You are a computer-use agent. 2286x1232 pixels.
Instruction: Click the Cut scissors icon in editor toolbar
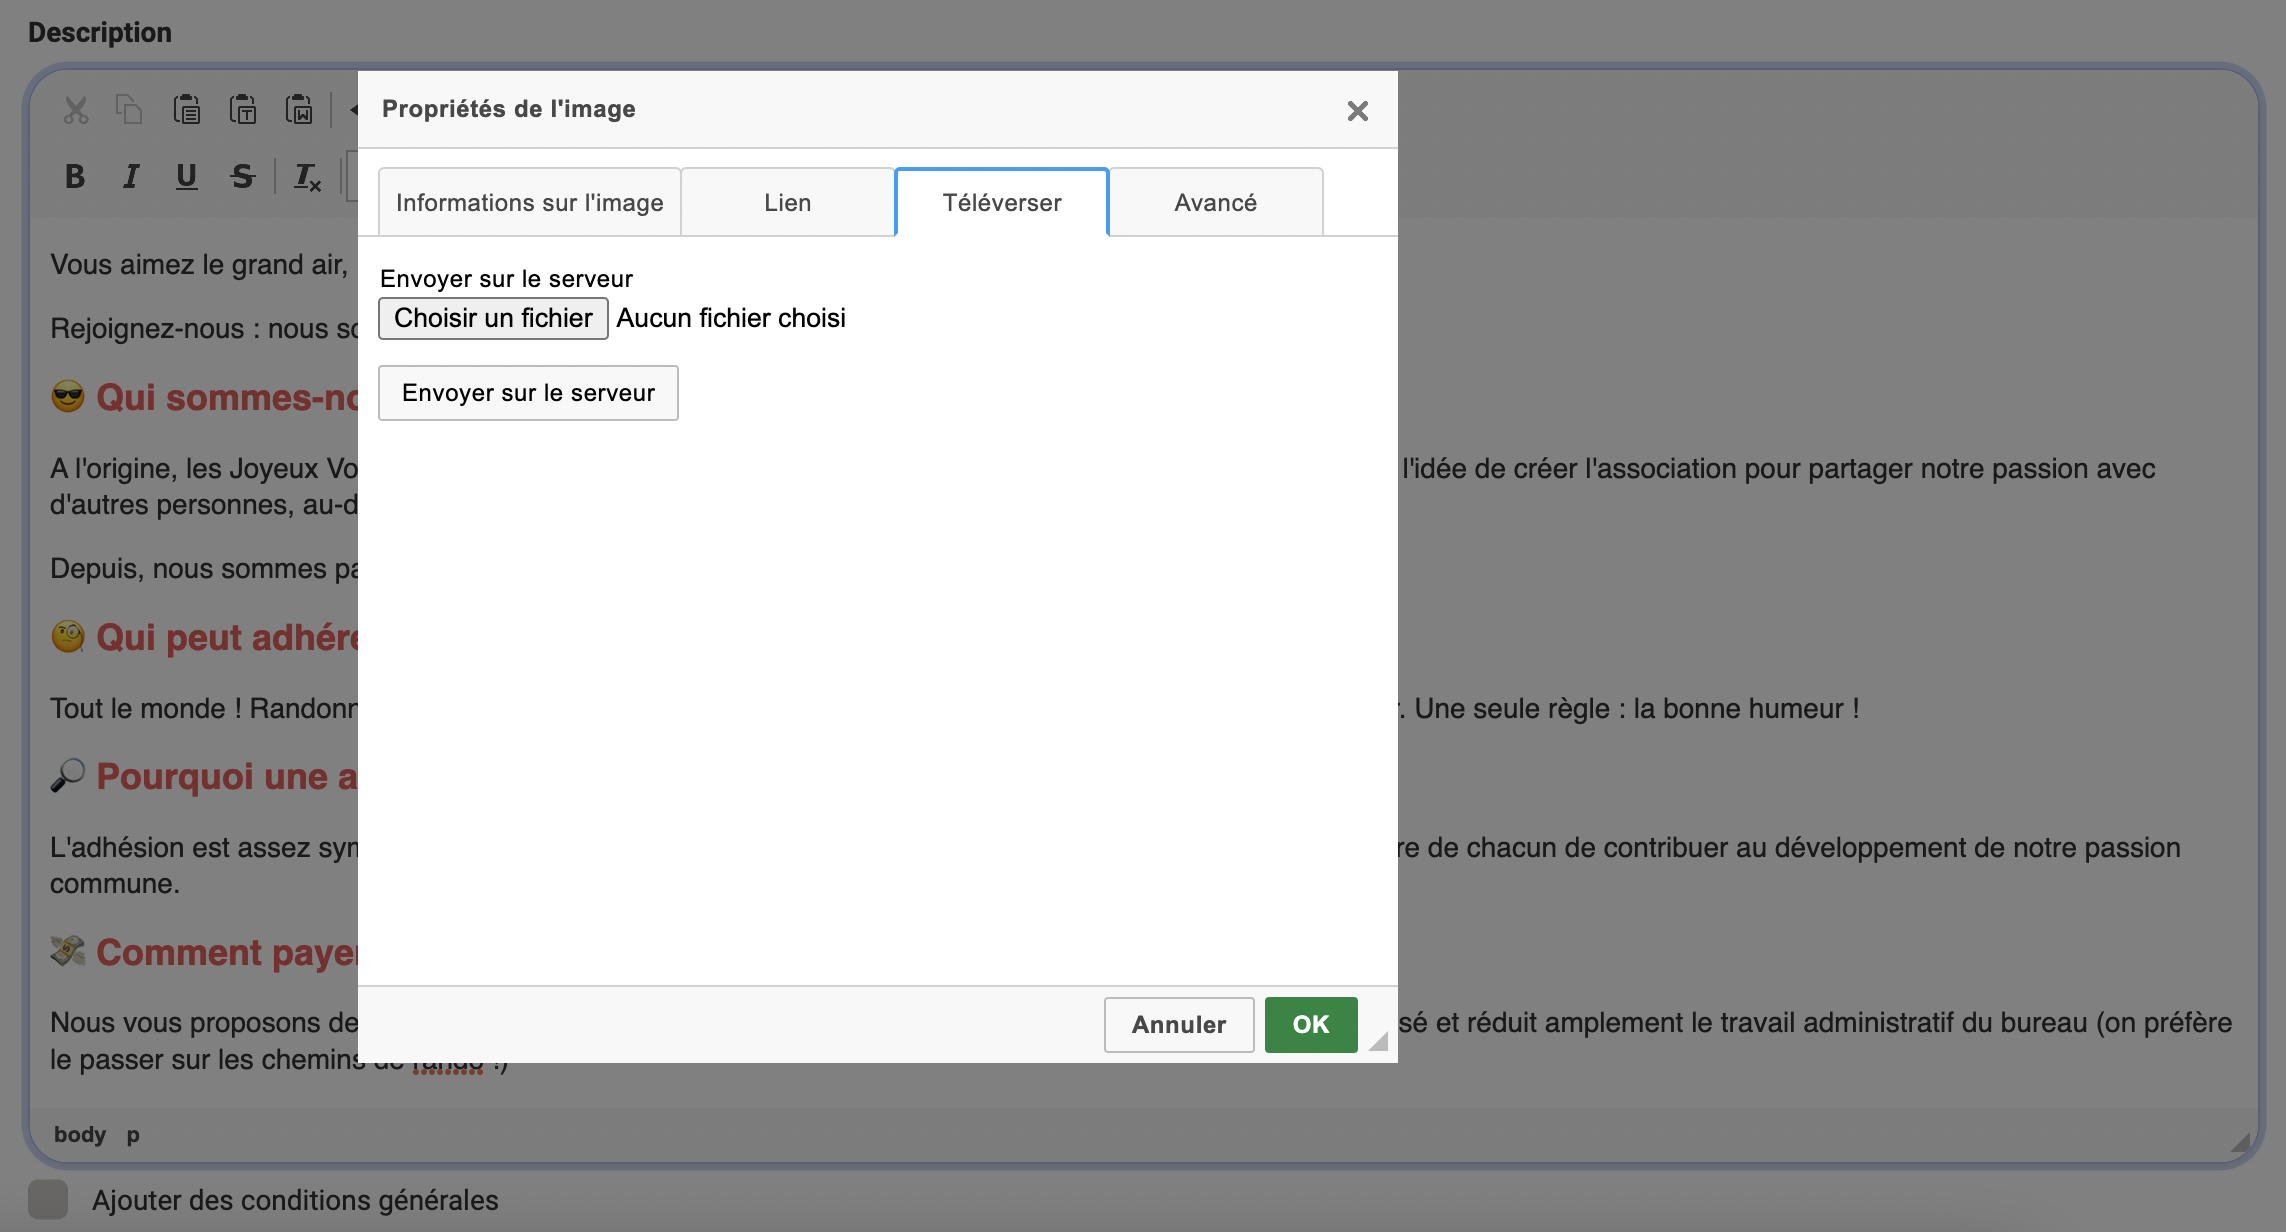[x=76, y=109]
